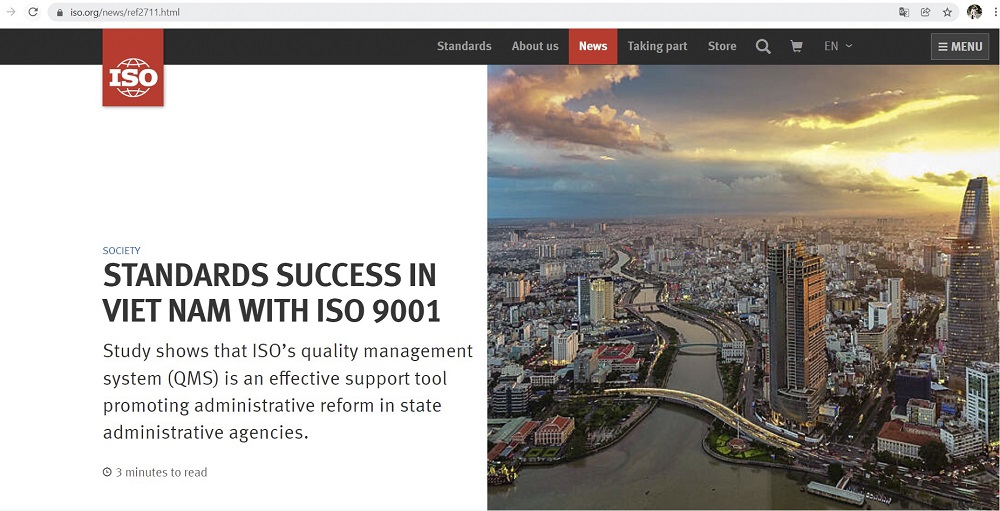Reload the page with the refresh icon
The height and width of the screenshot is (511, 1000).
point(33,11)
